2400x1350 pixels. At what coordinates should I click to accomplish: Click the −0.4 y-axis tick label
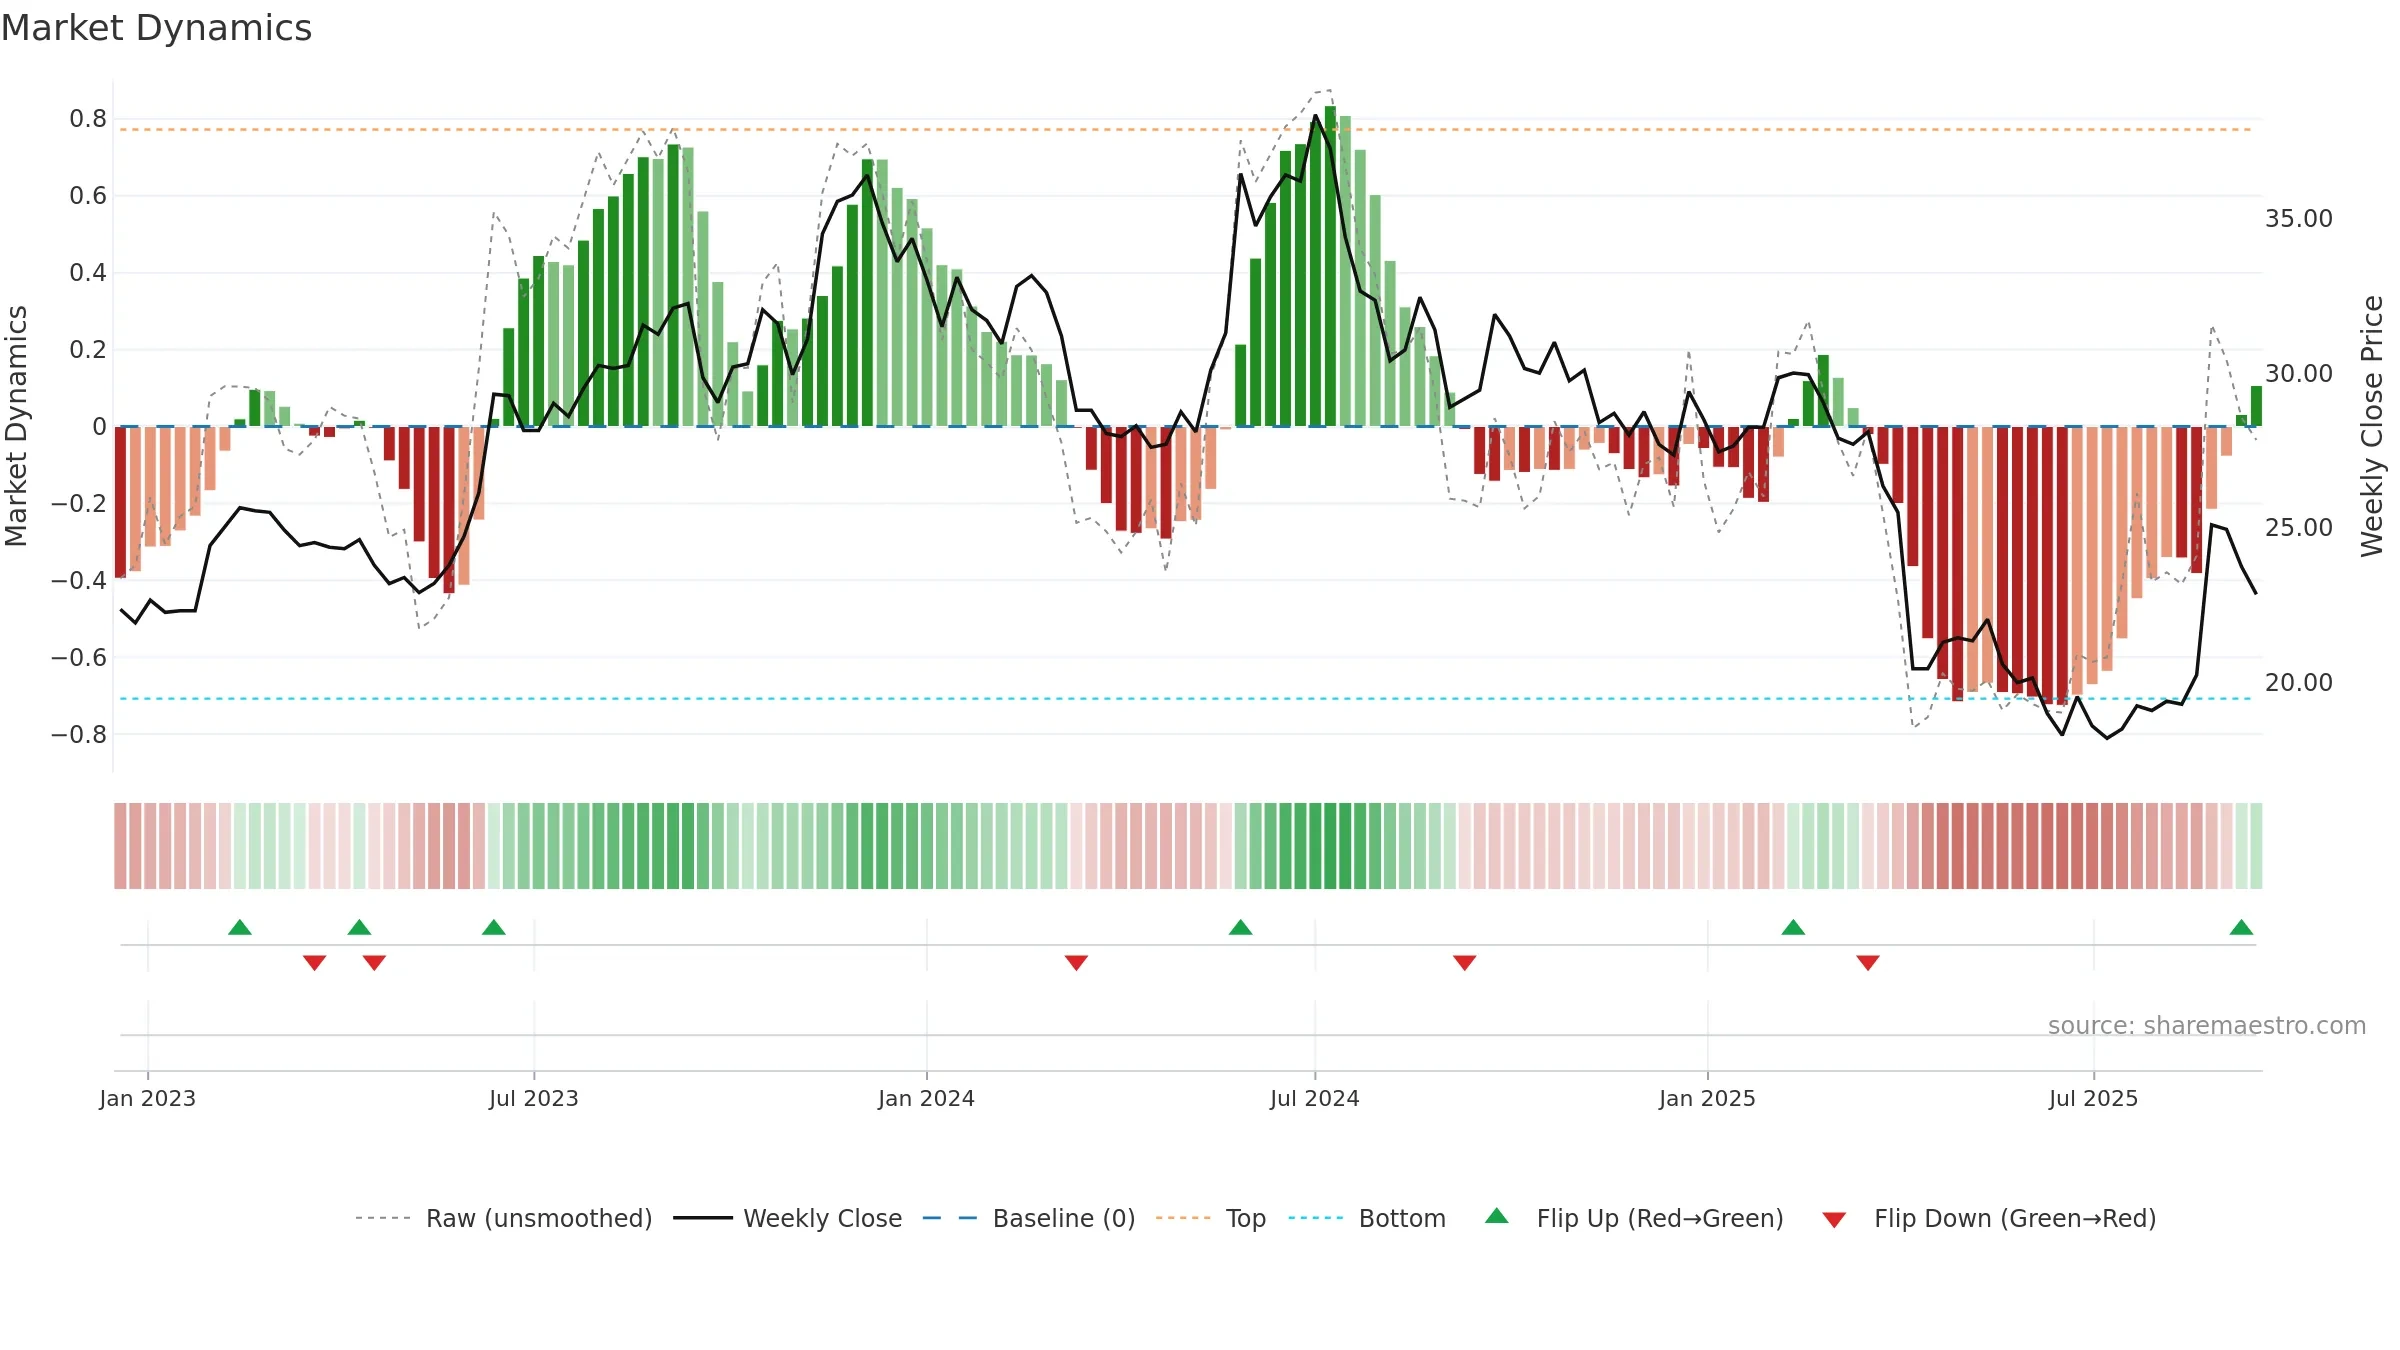[79, 581]
